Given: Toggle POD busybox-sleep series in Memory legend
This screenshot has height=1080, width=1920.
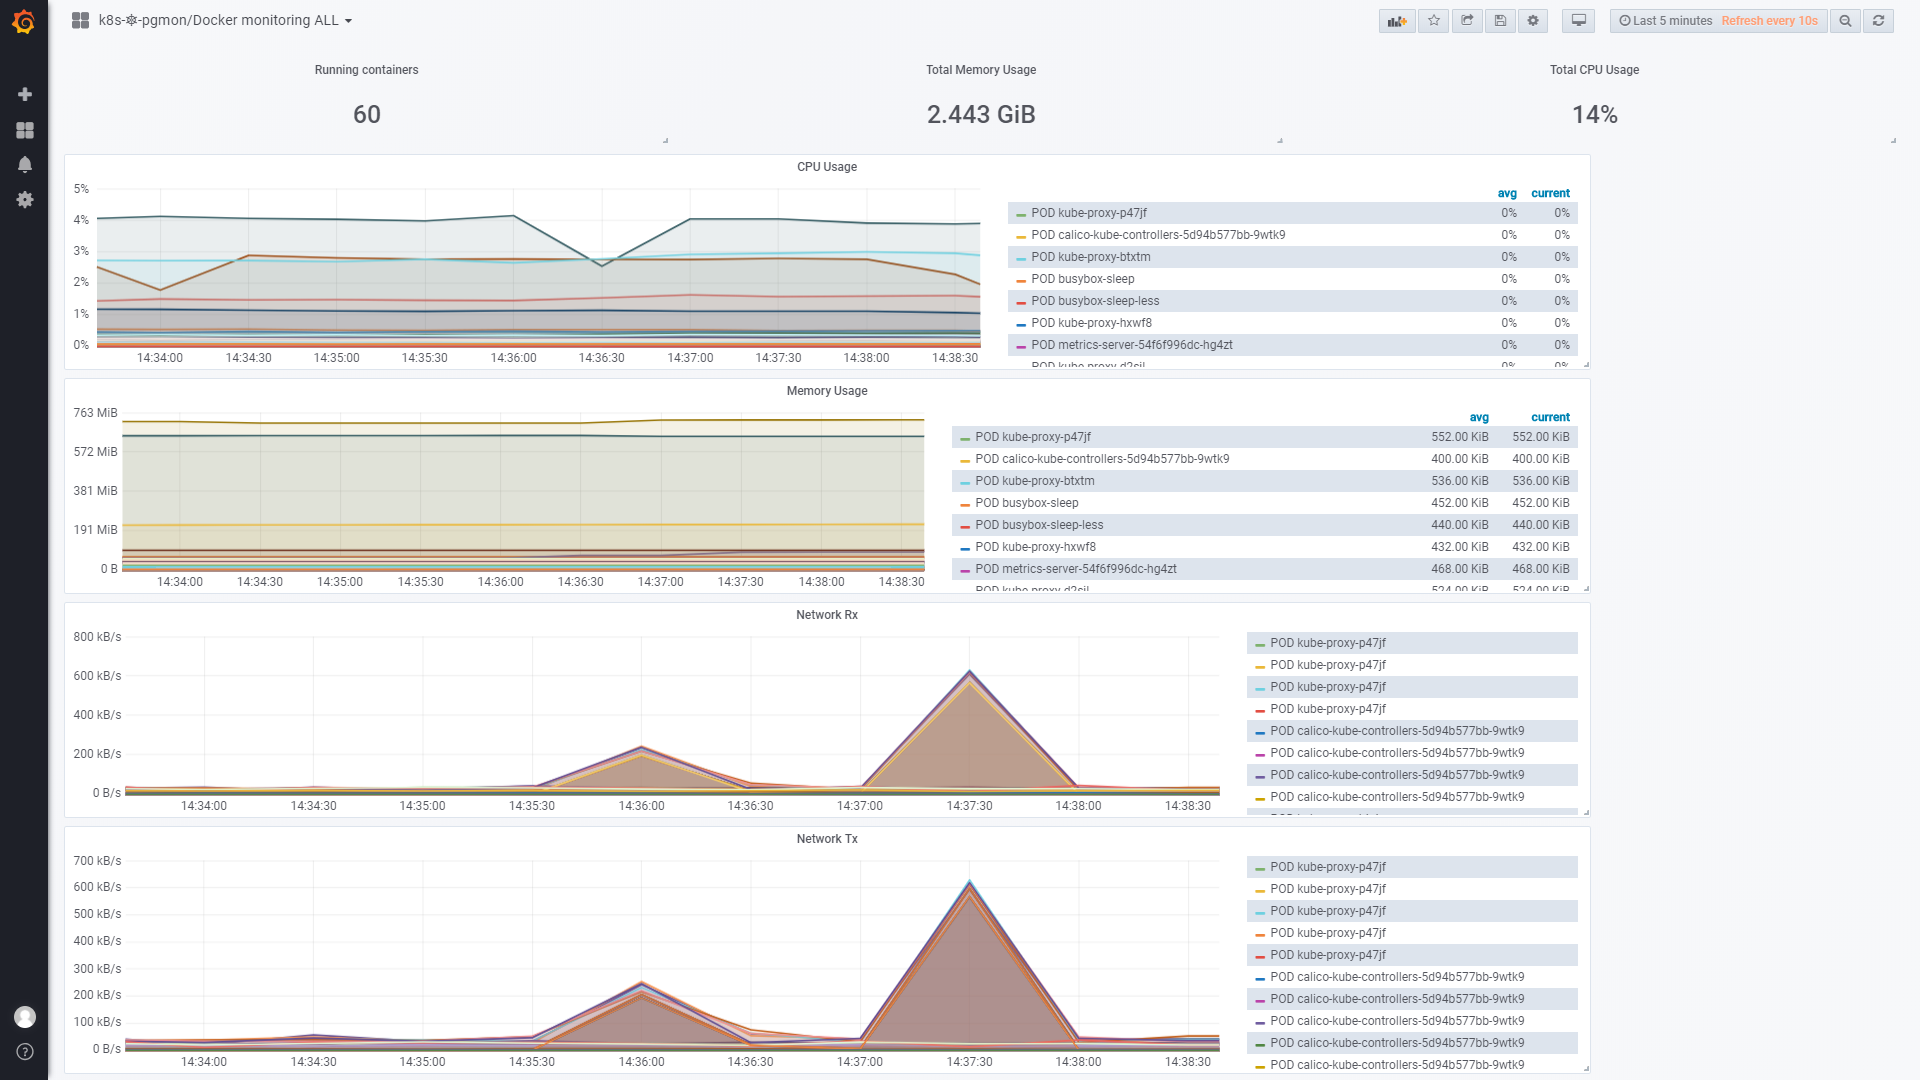Looking at the screenshot, I should pyautogui.click(x=1026, y=503).
